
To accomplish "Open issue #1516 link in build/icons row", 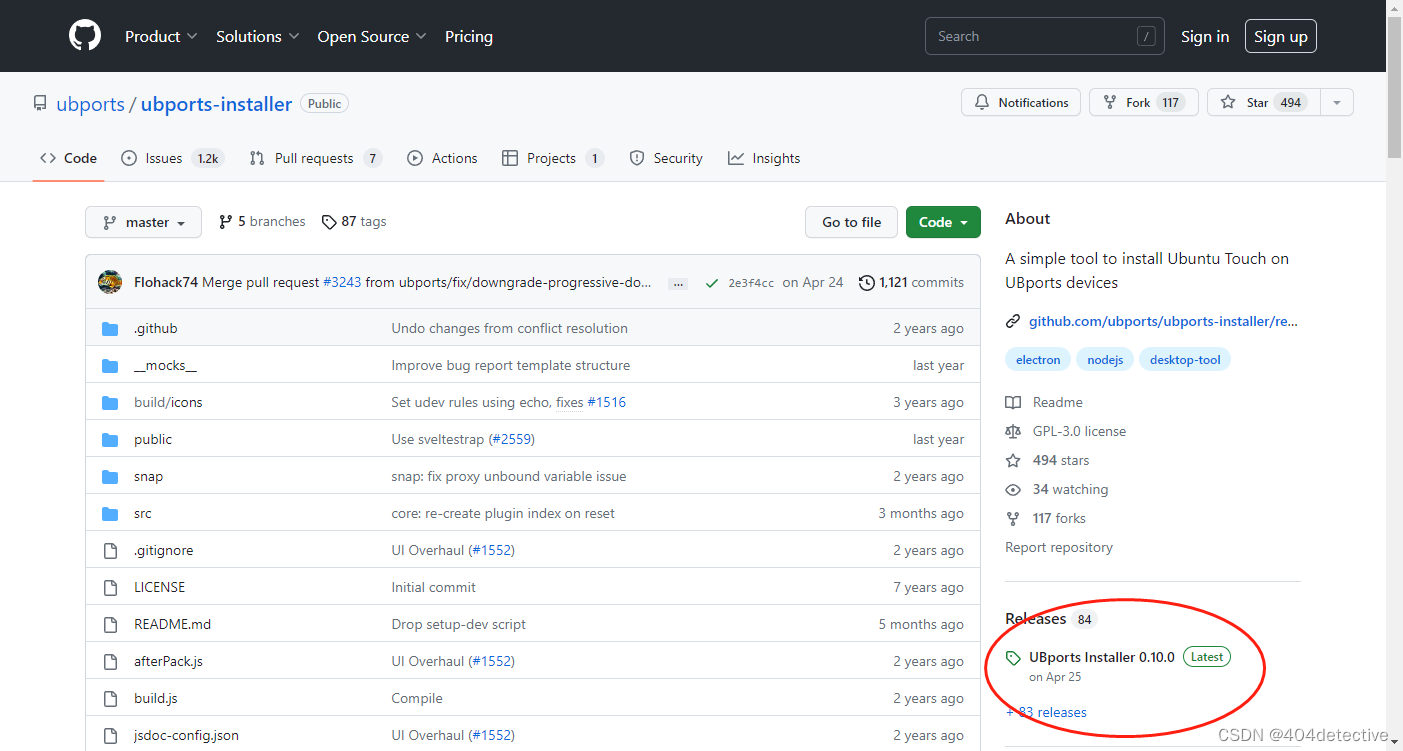I will (606, 402).
